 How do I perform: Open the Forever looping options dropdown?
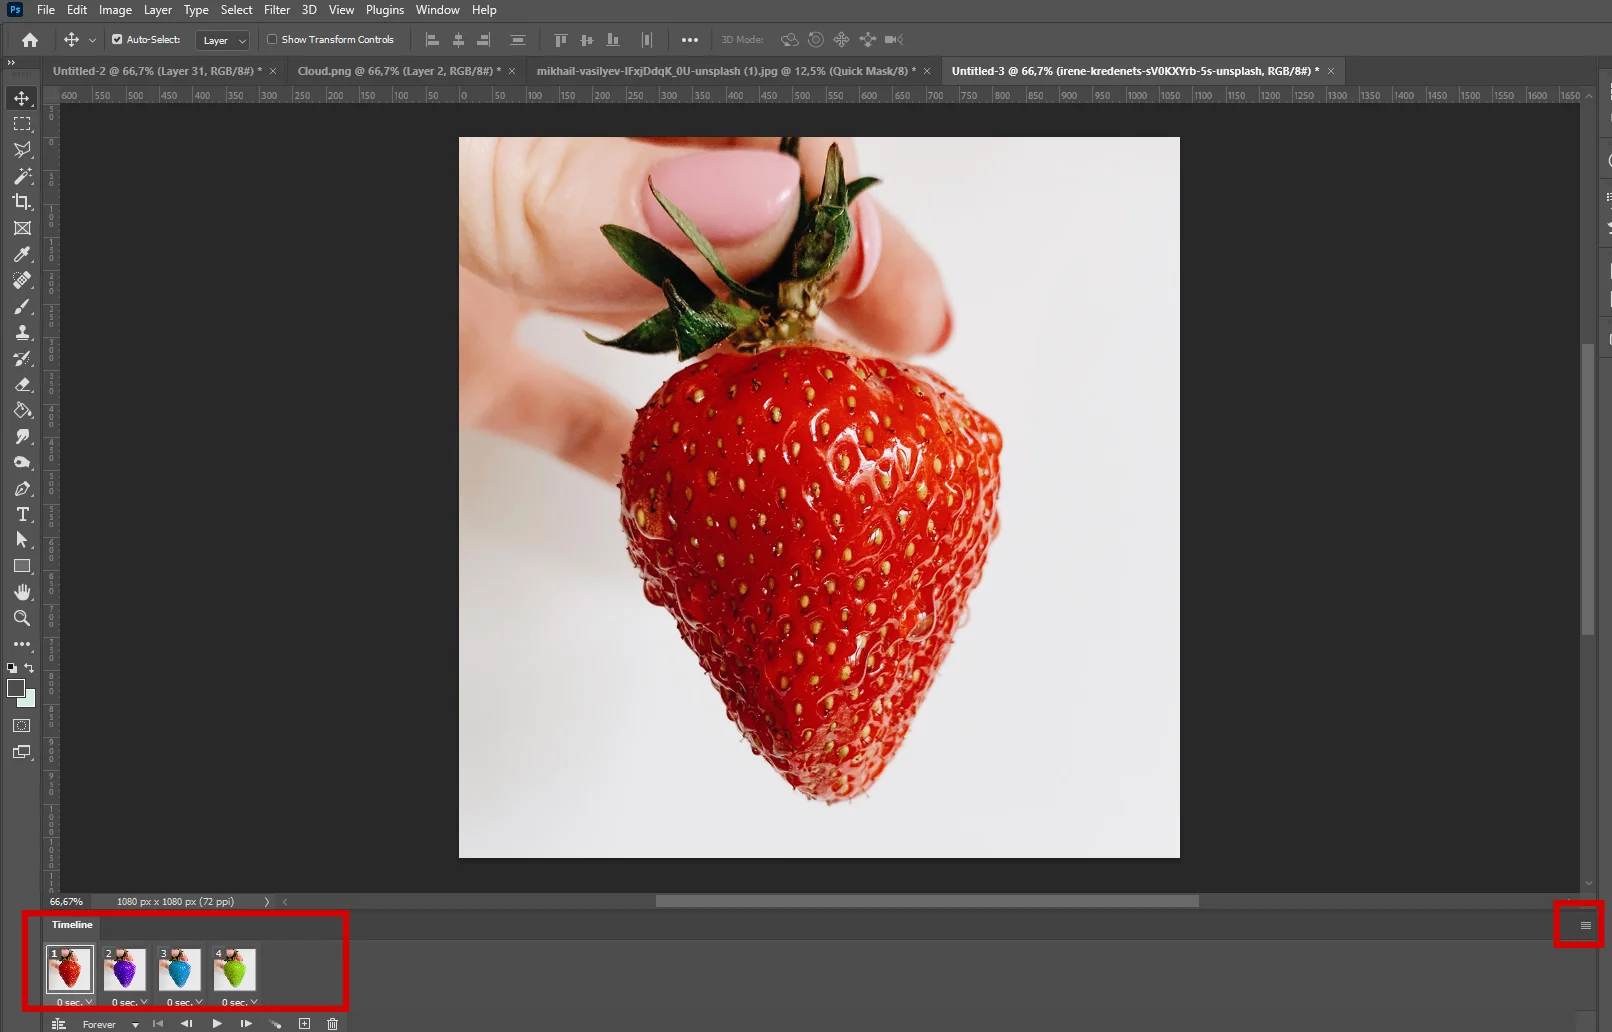pos(110,1024)
